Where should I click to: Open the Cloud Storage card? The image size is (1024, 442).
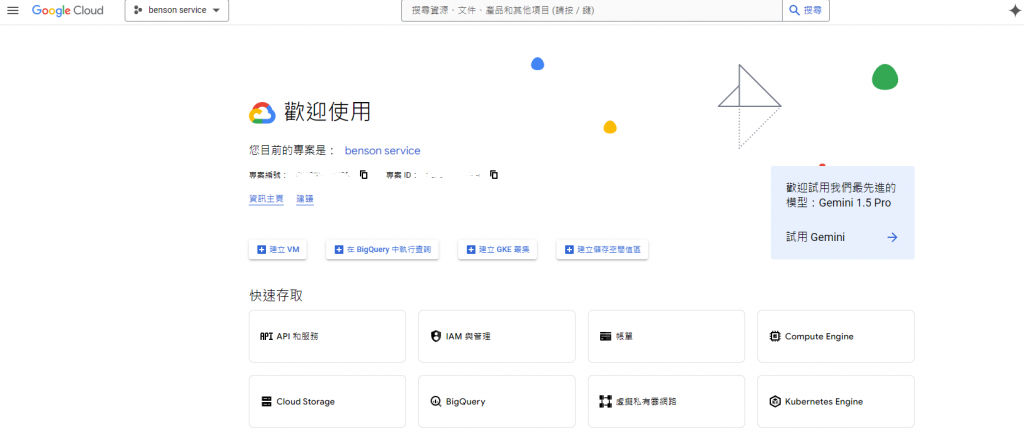pos(327,402)
